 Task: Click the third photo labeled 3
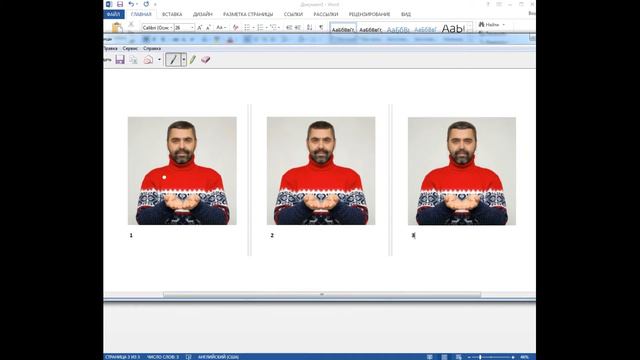click(462, 171)
